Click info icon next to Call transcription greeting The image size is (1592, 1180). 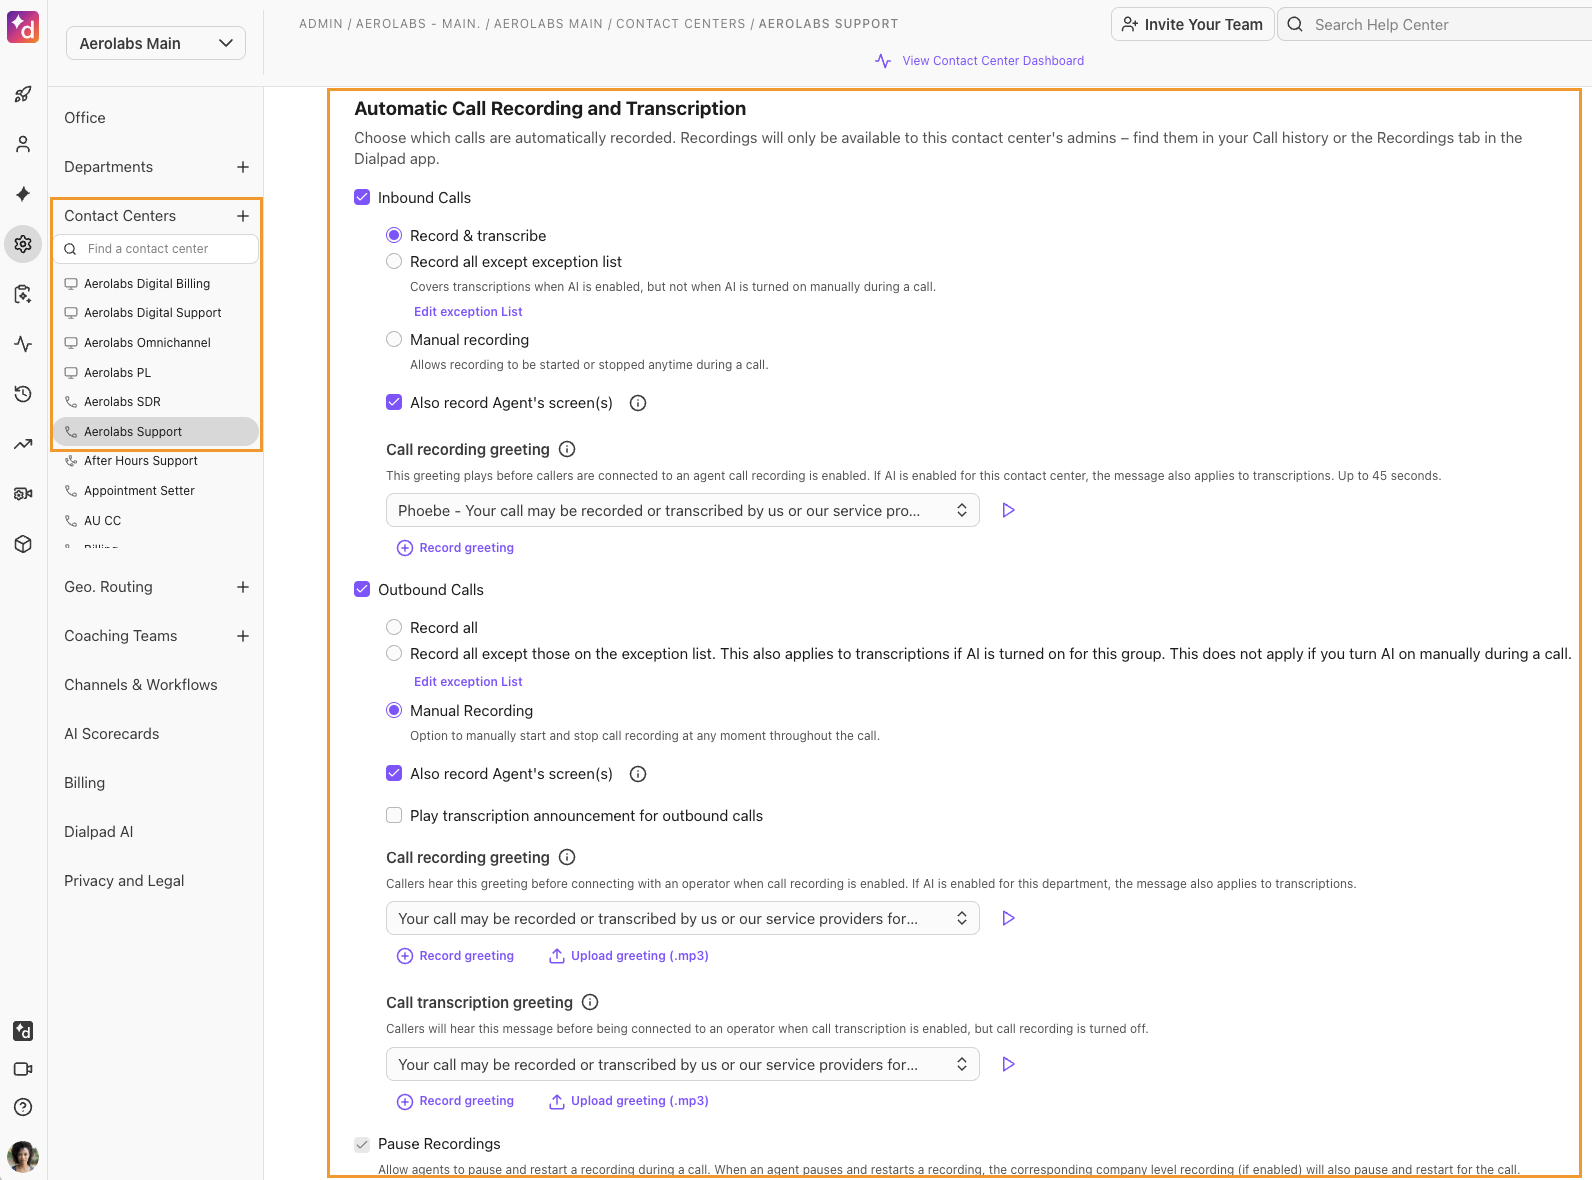click(x=590, y=1002)
